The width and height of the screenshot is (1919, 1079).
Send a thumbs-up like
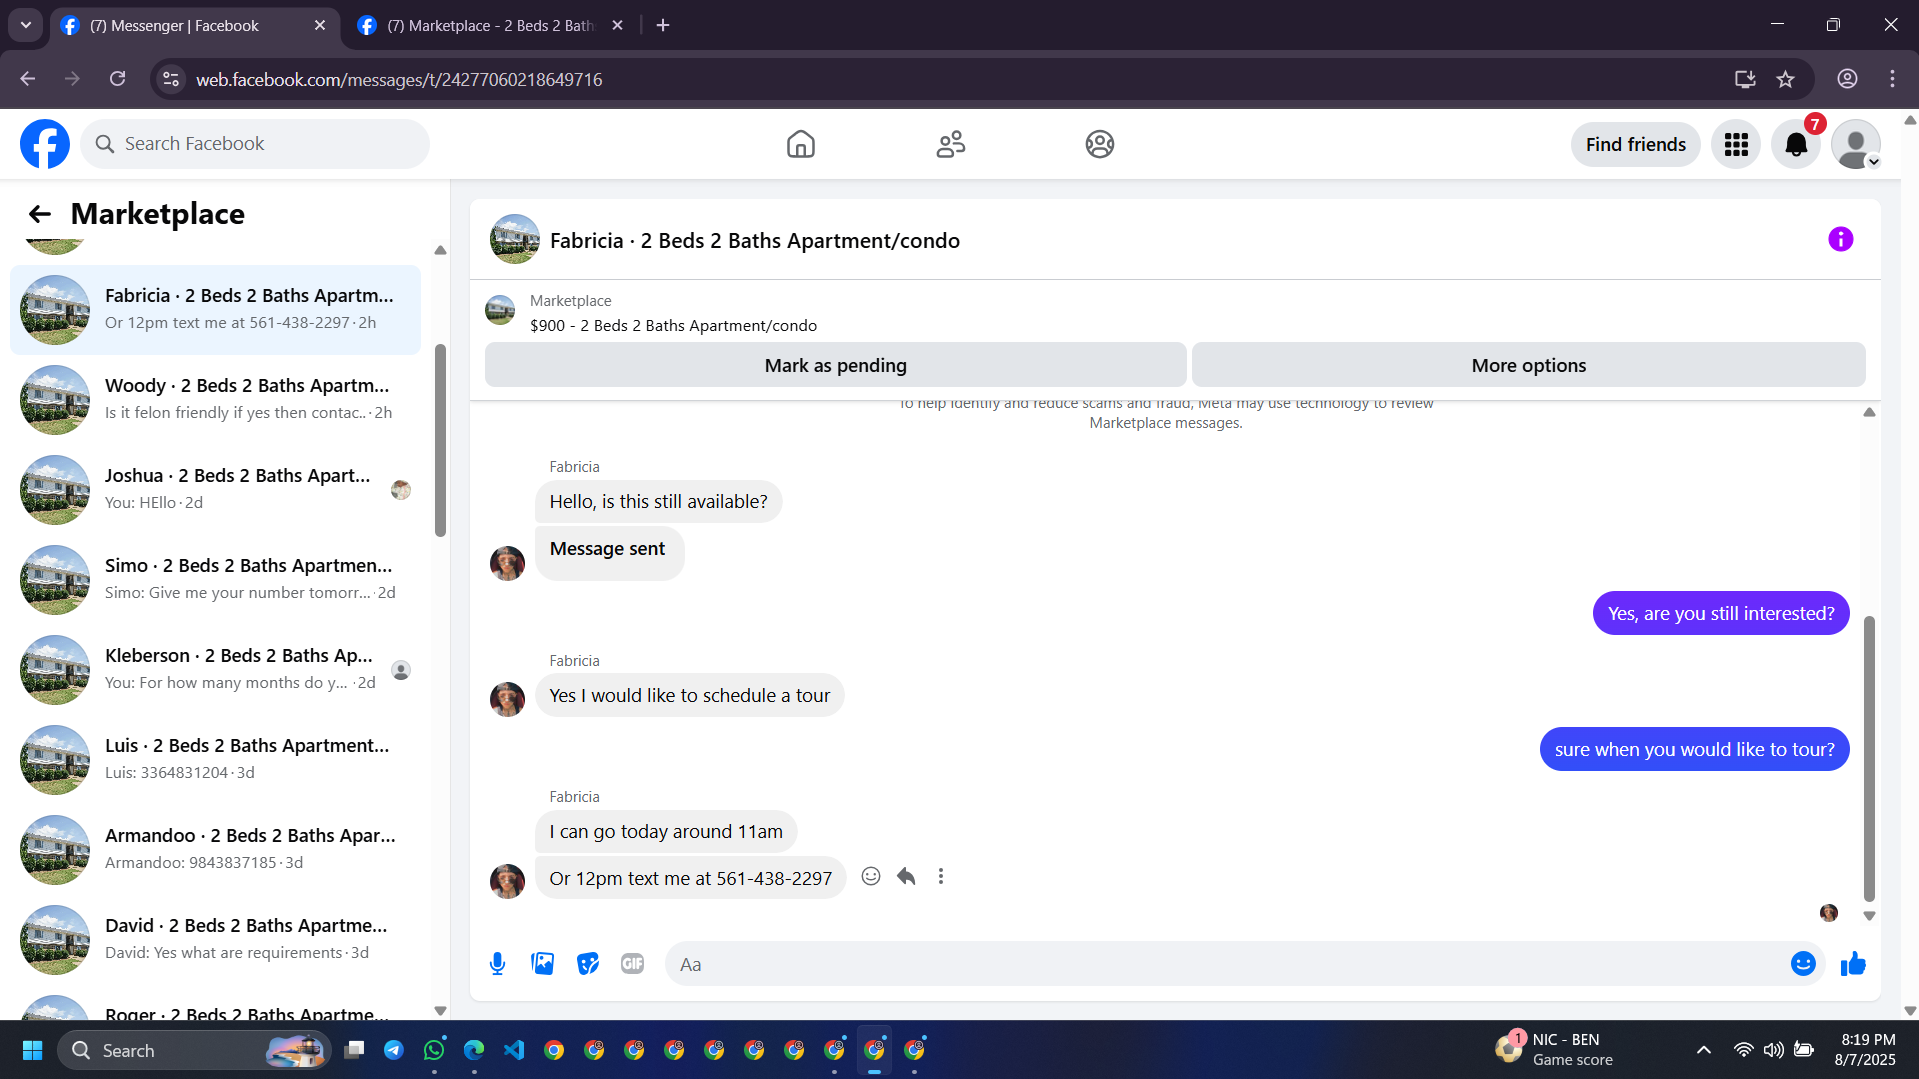1853,964
